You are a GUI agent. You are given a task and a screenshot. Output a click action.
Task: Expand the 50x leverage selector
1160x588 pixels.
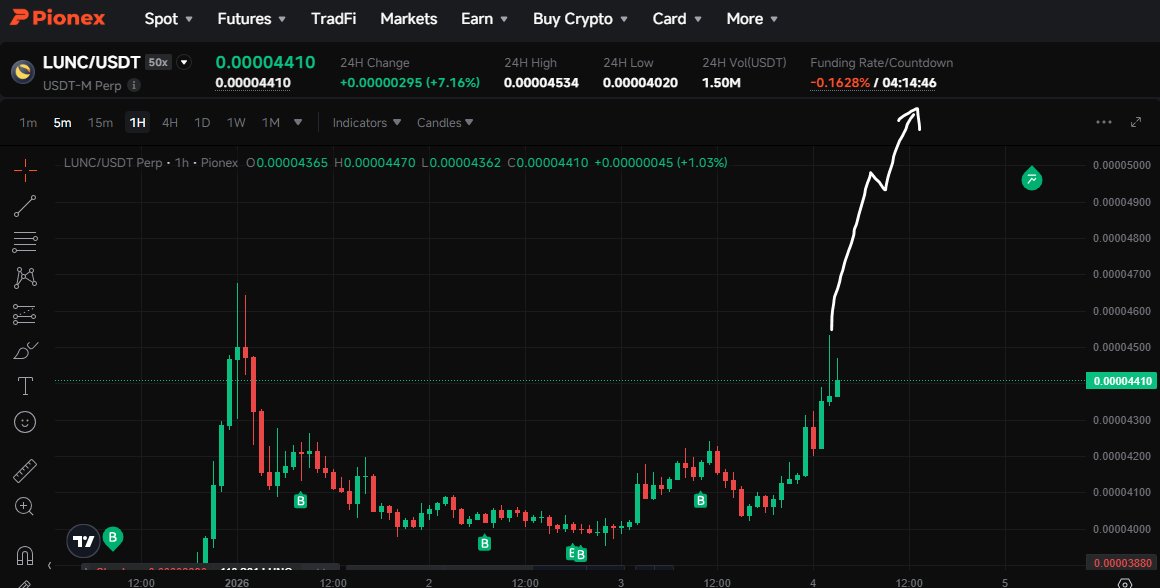pos(157,62)
